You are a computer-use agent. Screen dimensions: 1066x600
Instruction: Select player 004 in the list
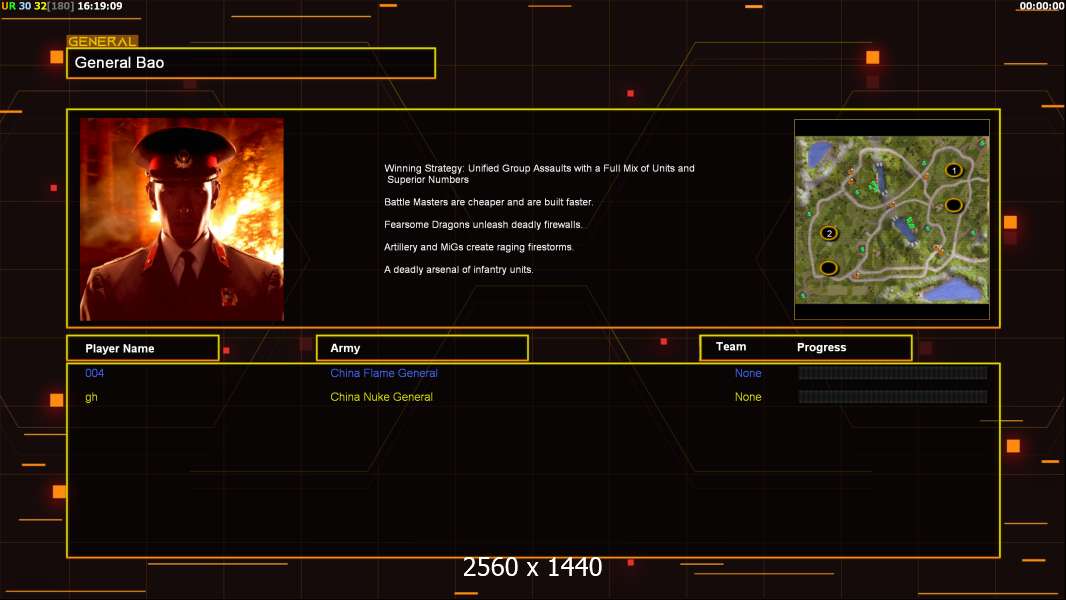[x=94, y=373]
